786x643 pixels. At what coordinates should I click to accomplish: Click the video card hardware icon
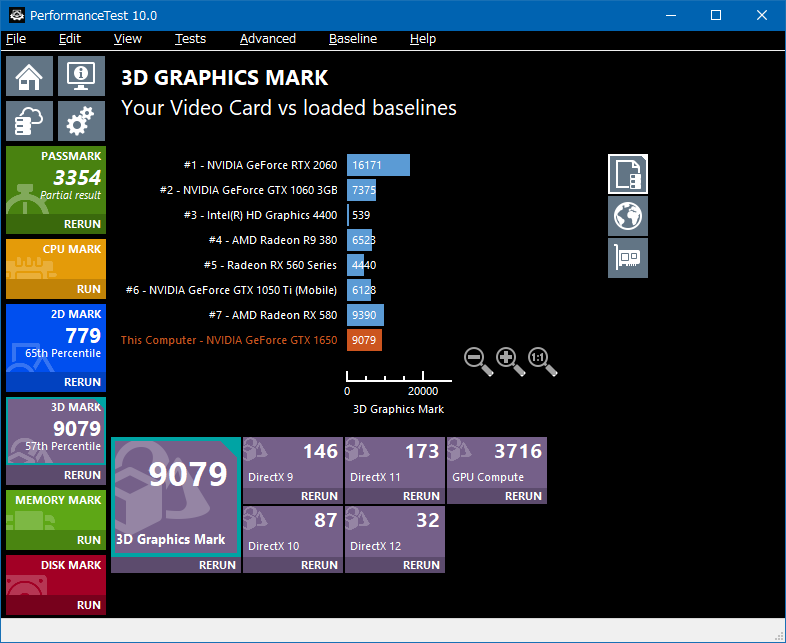(628, 257)
